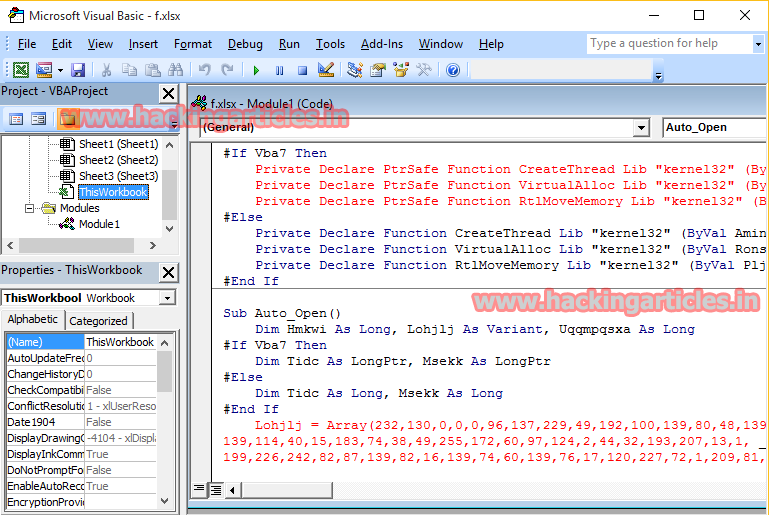The image size is (769, 515).
Task: Open Properties Window toolbar icon
Action: [x=378, y=70]
